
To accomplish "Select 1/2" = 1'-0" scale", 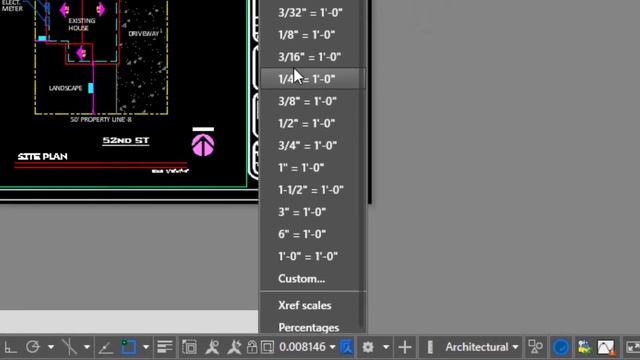I will point(313,123).
